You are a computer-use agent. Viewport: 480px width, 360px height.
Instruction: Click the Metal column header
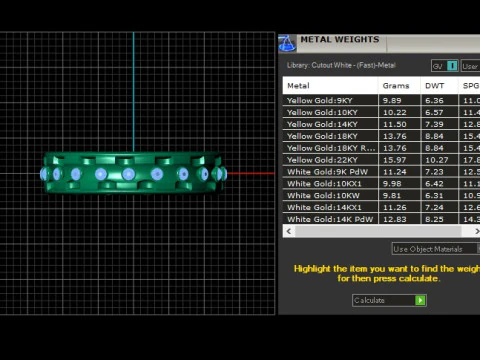[x=330, y=86]
